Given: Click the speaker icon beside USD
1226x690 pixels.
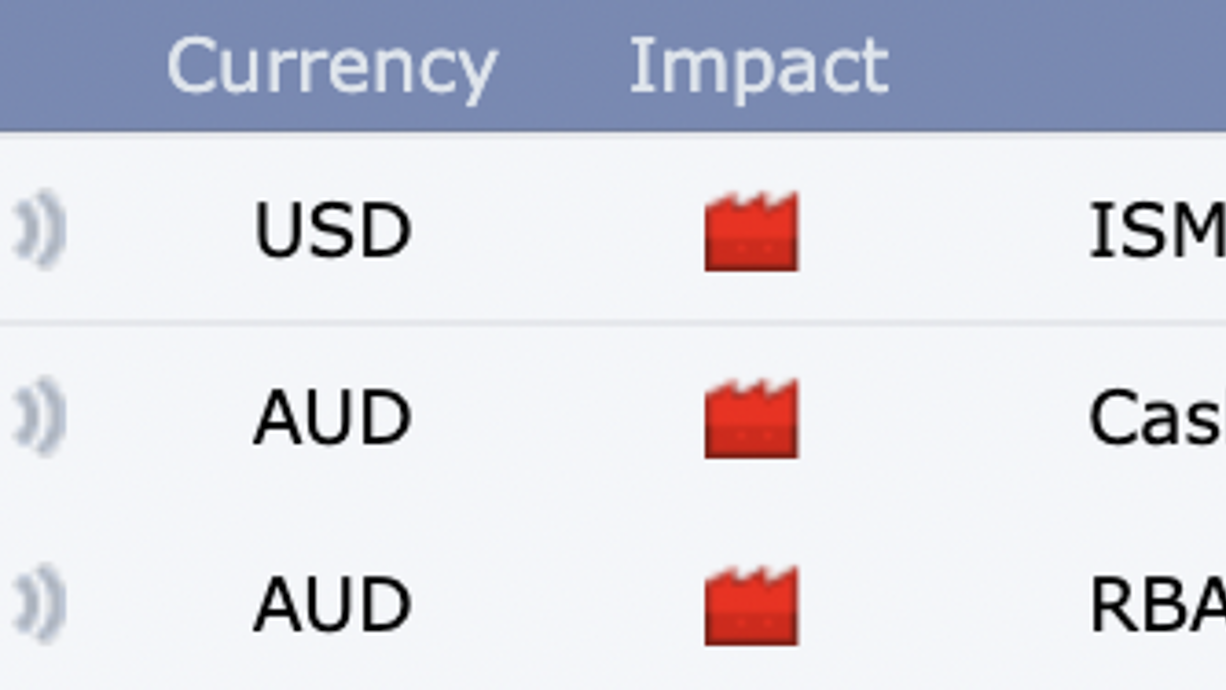Looking at the screenshot, I should click(x=40, y=231).
